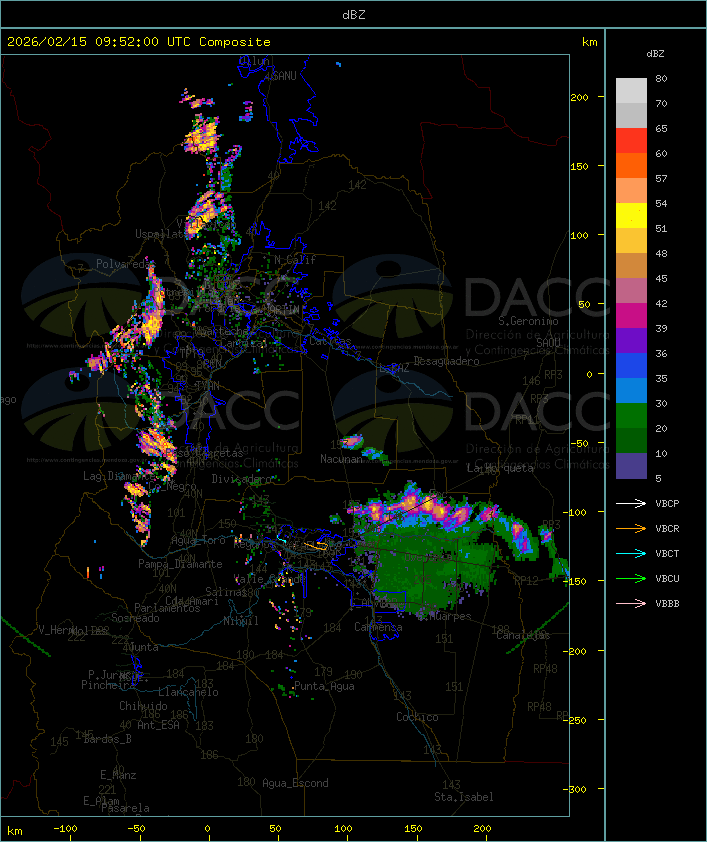Click the Nacunan map label

(x=341, y=459)
